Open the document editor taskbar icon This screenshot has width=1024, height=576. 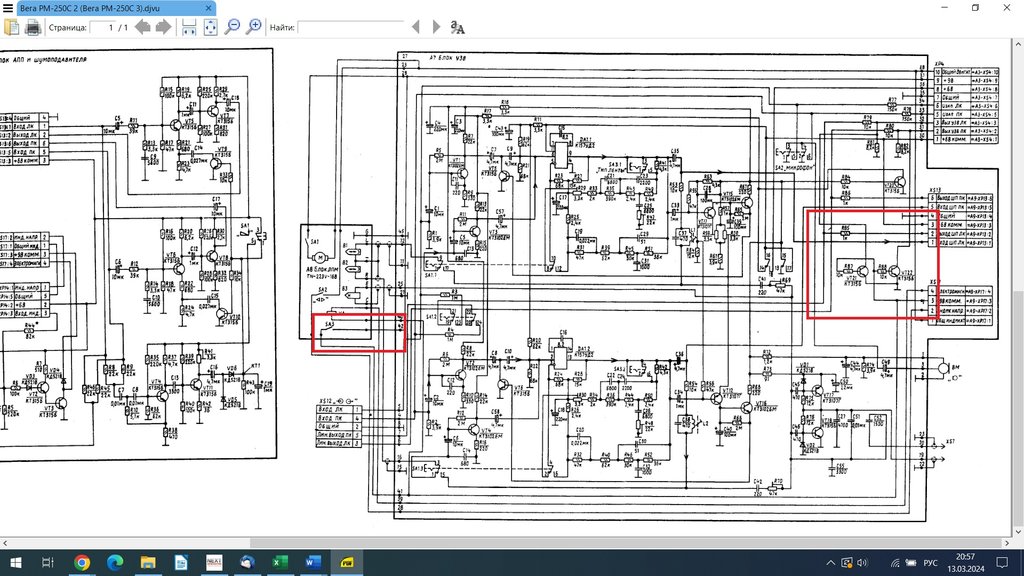181,562
